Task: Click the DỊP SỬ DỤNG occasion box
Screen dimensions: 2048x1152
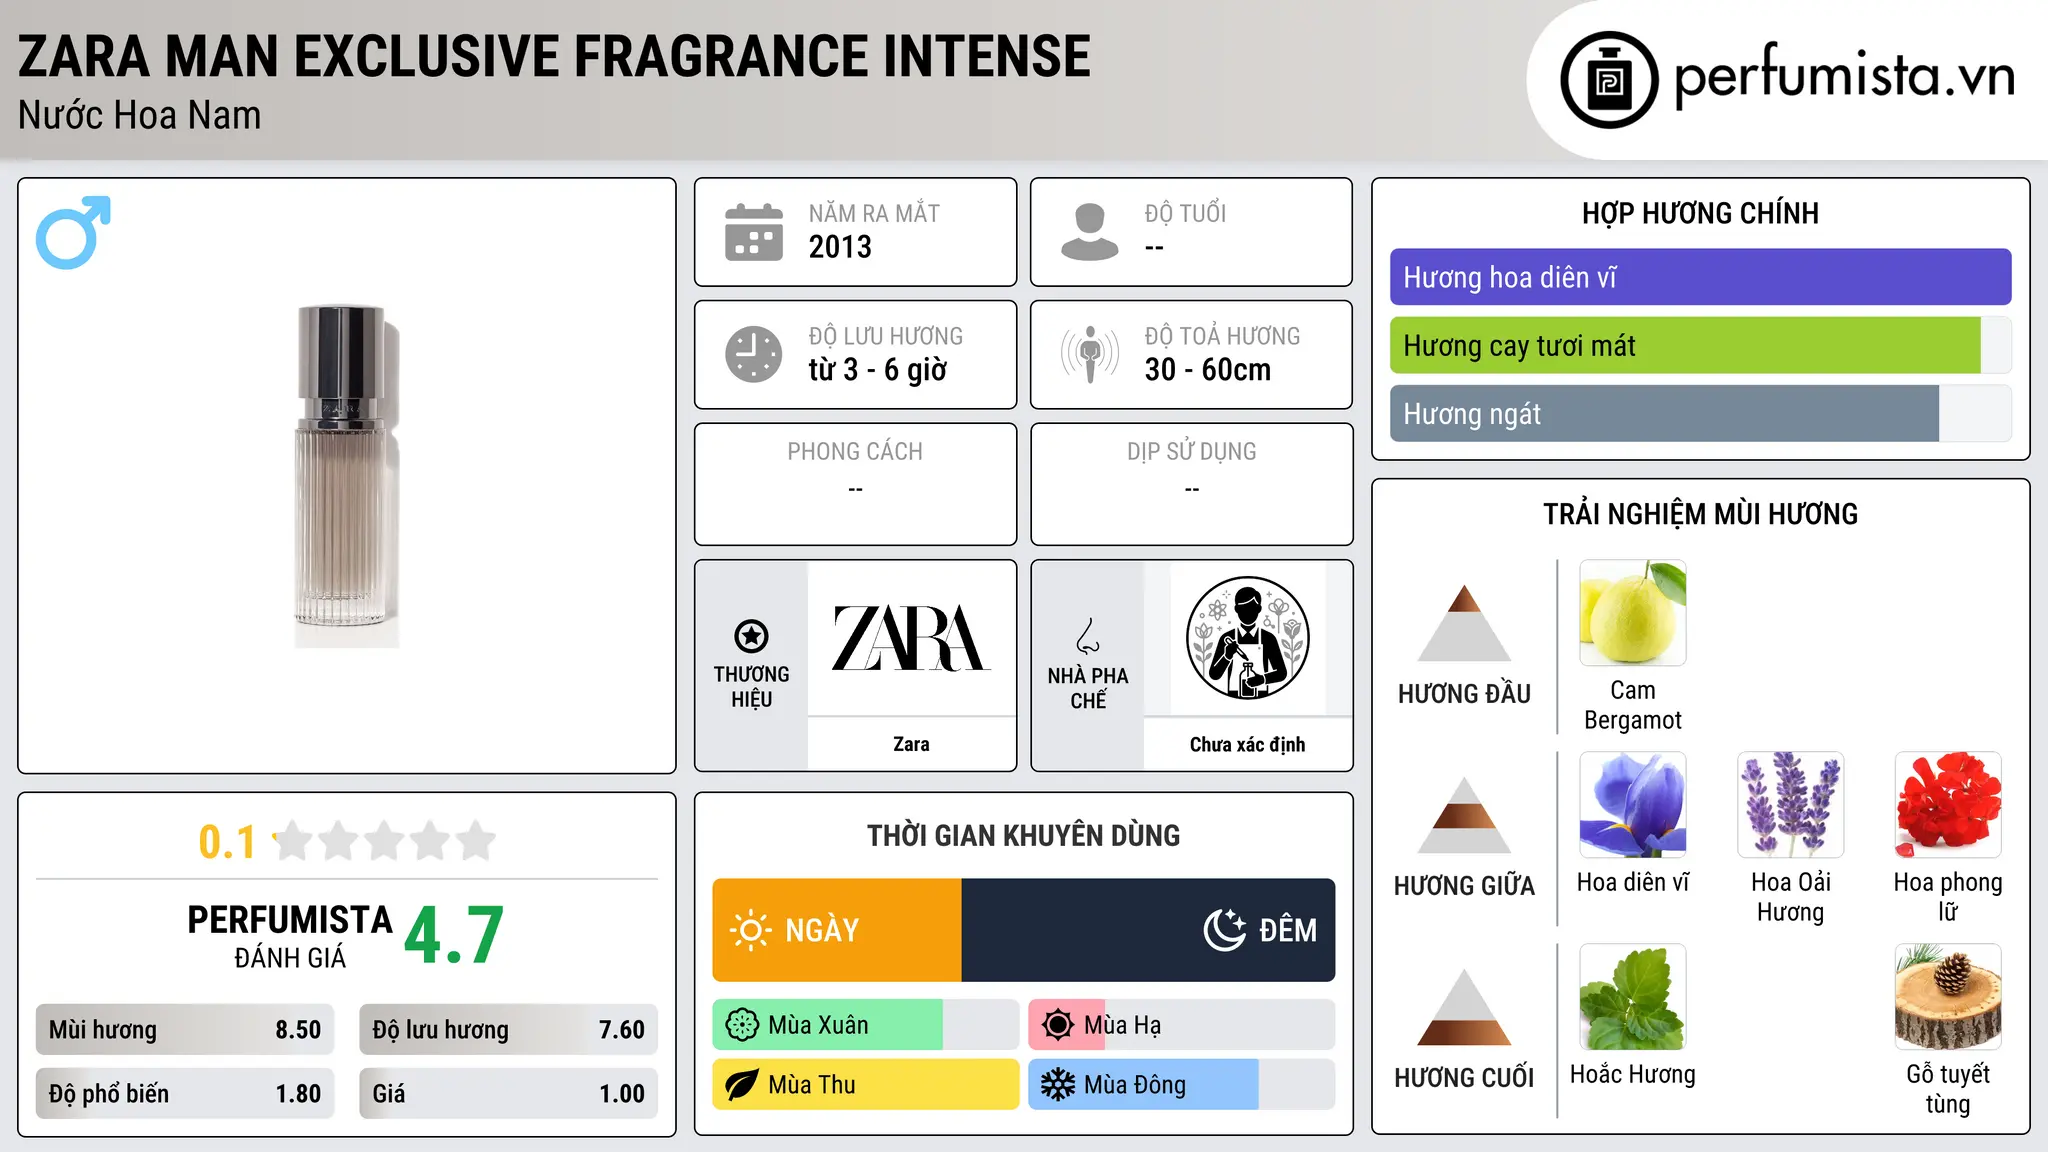Action: coord(1191,484)
